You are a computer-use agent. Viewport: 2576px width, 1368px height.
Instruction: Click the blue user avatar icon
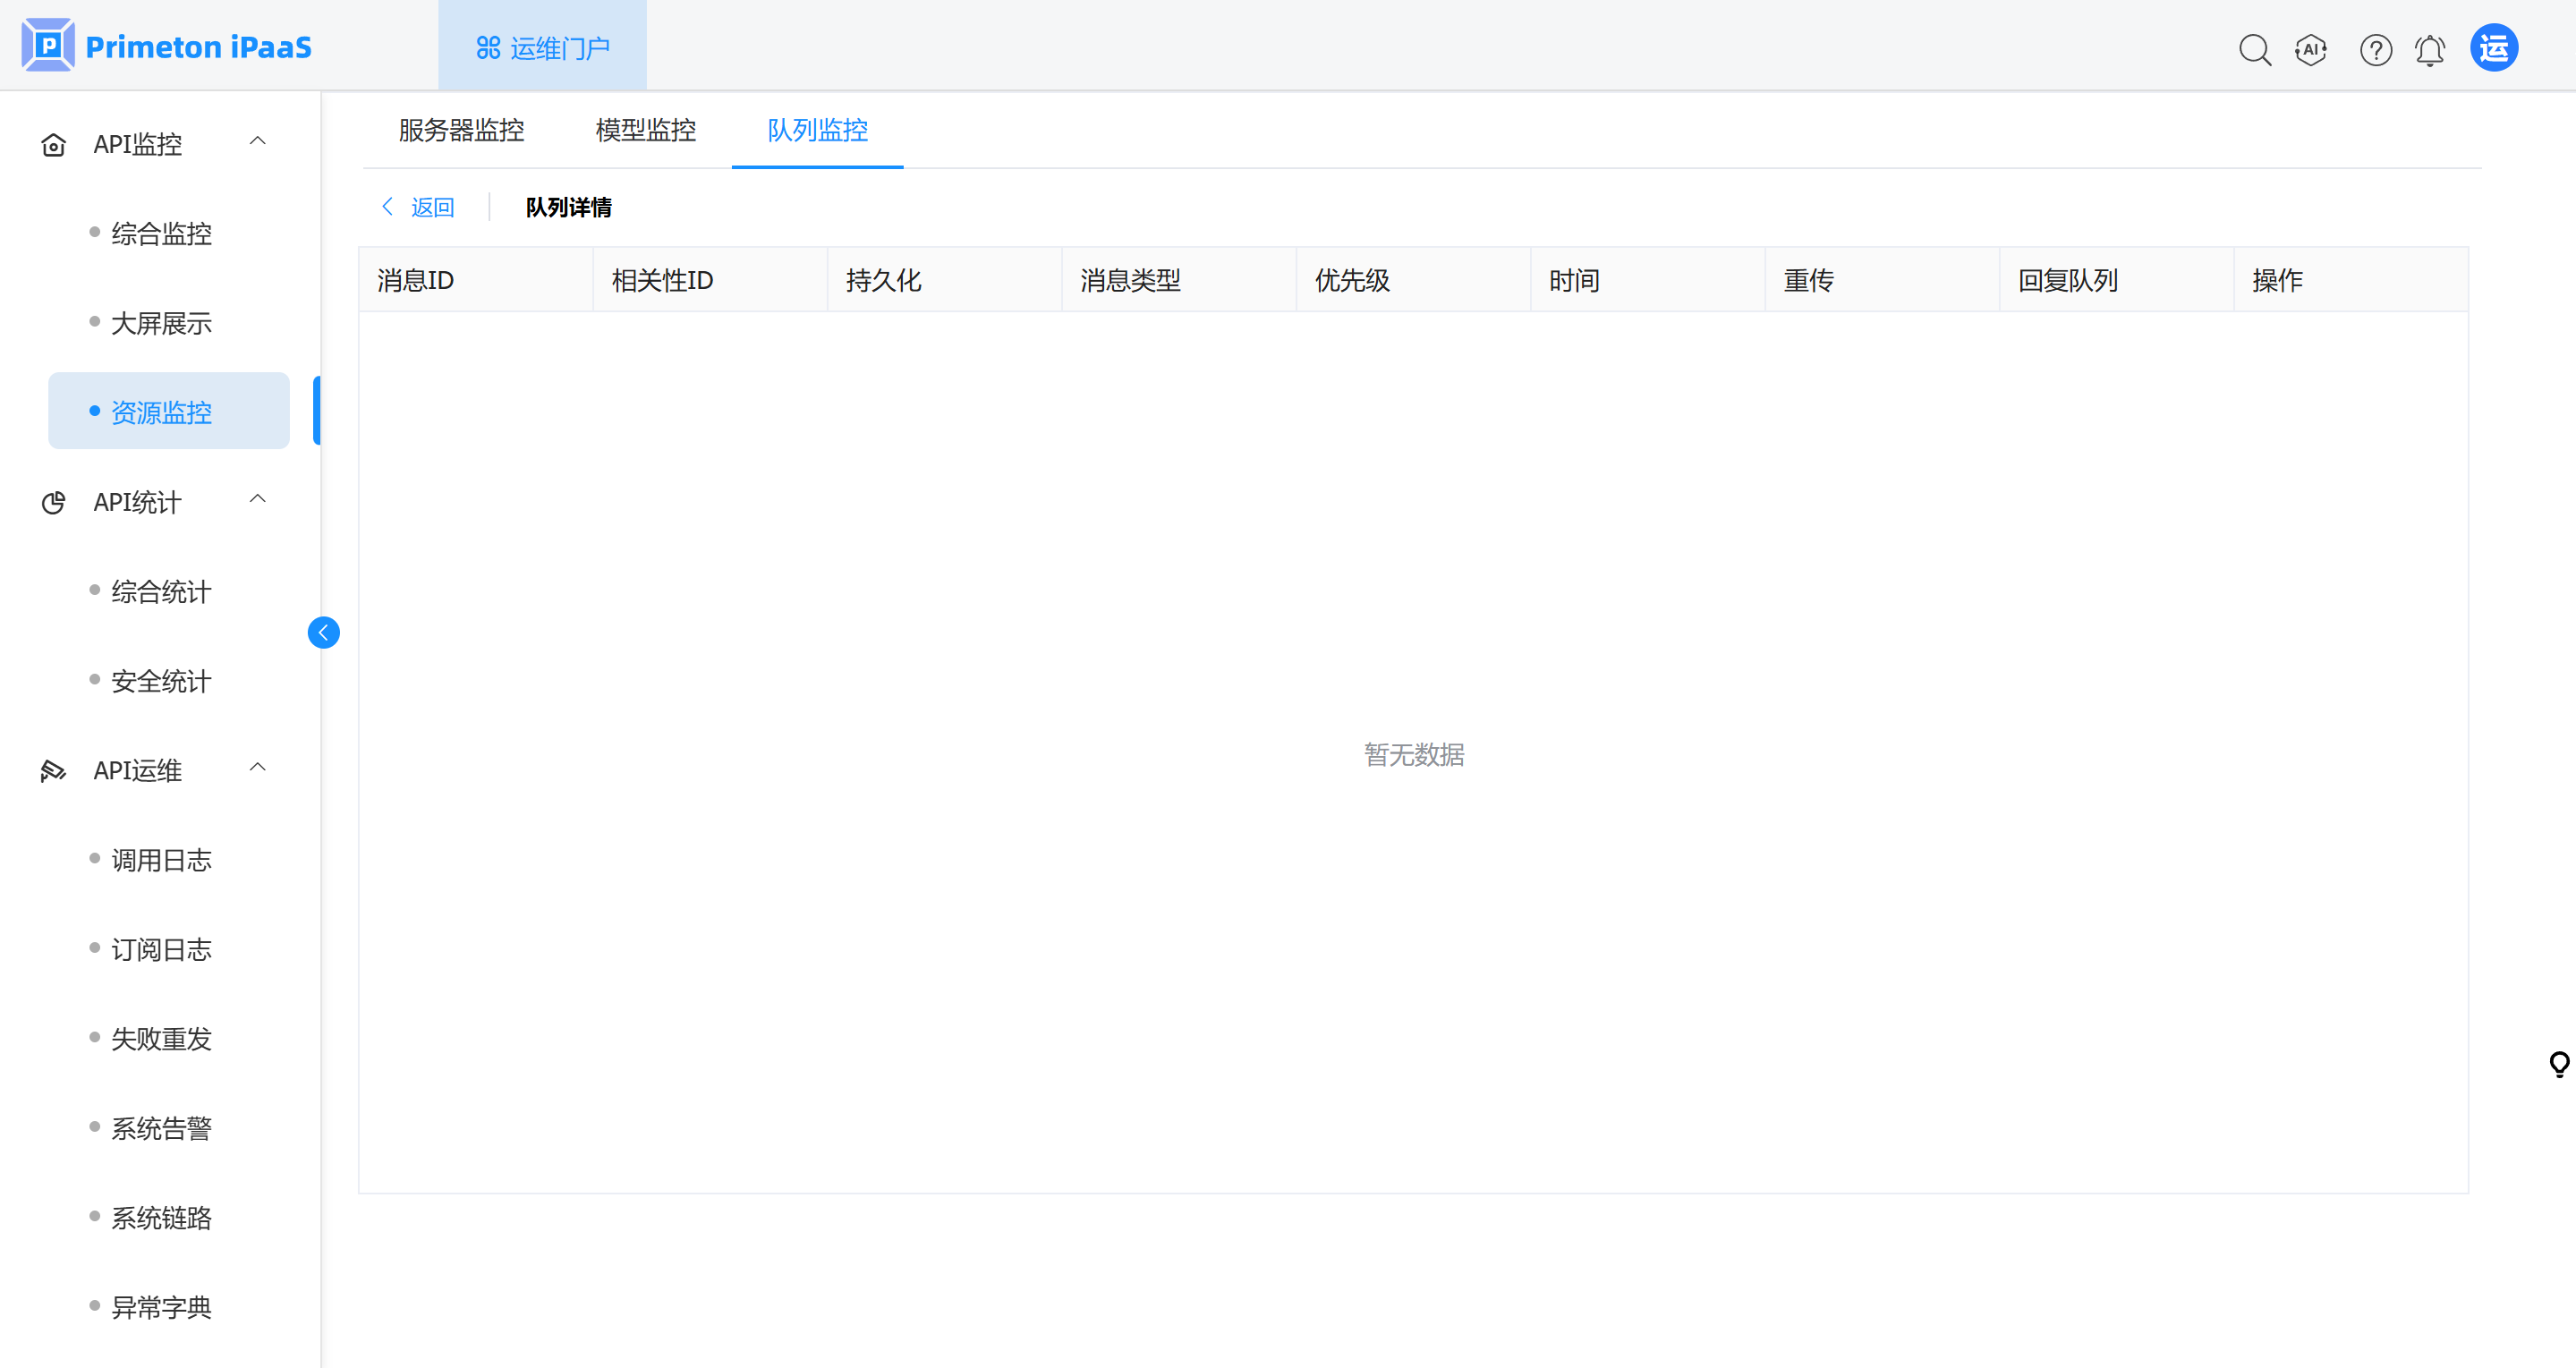[x=2493, y=48]
